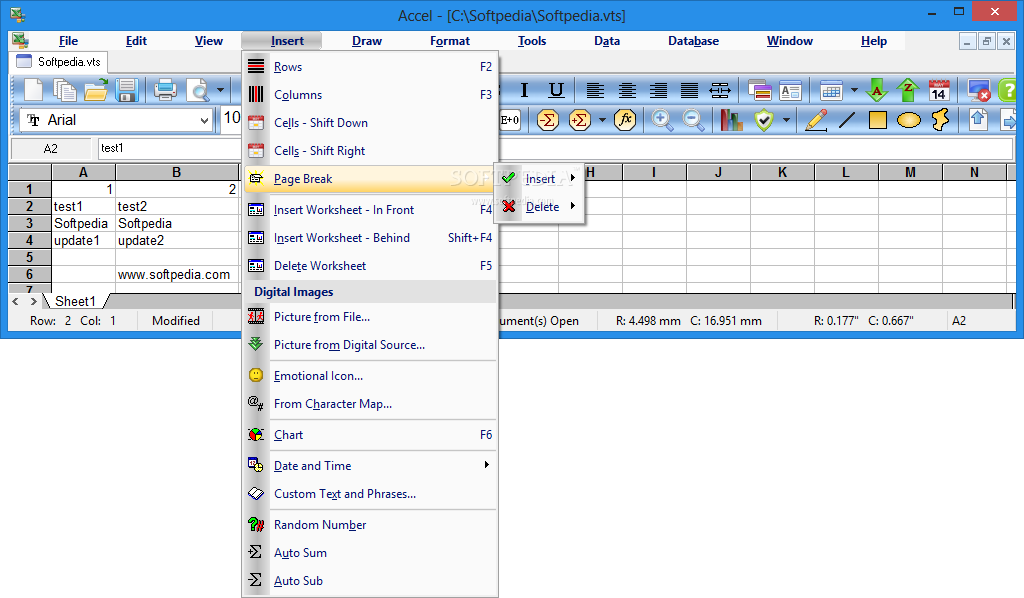
Task: Expand the Print Preview dropdown arrow
Action: pos(220,90)
